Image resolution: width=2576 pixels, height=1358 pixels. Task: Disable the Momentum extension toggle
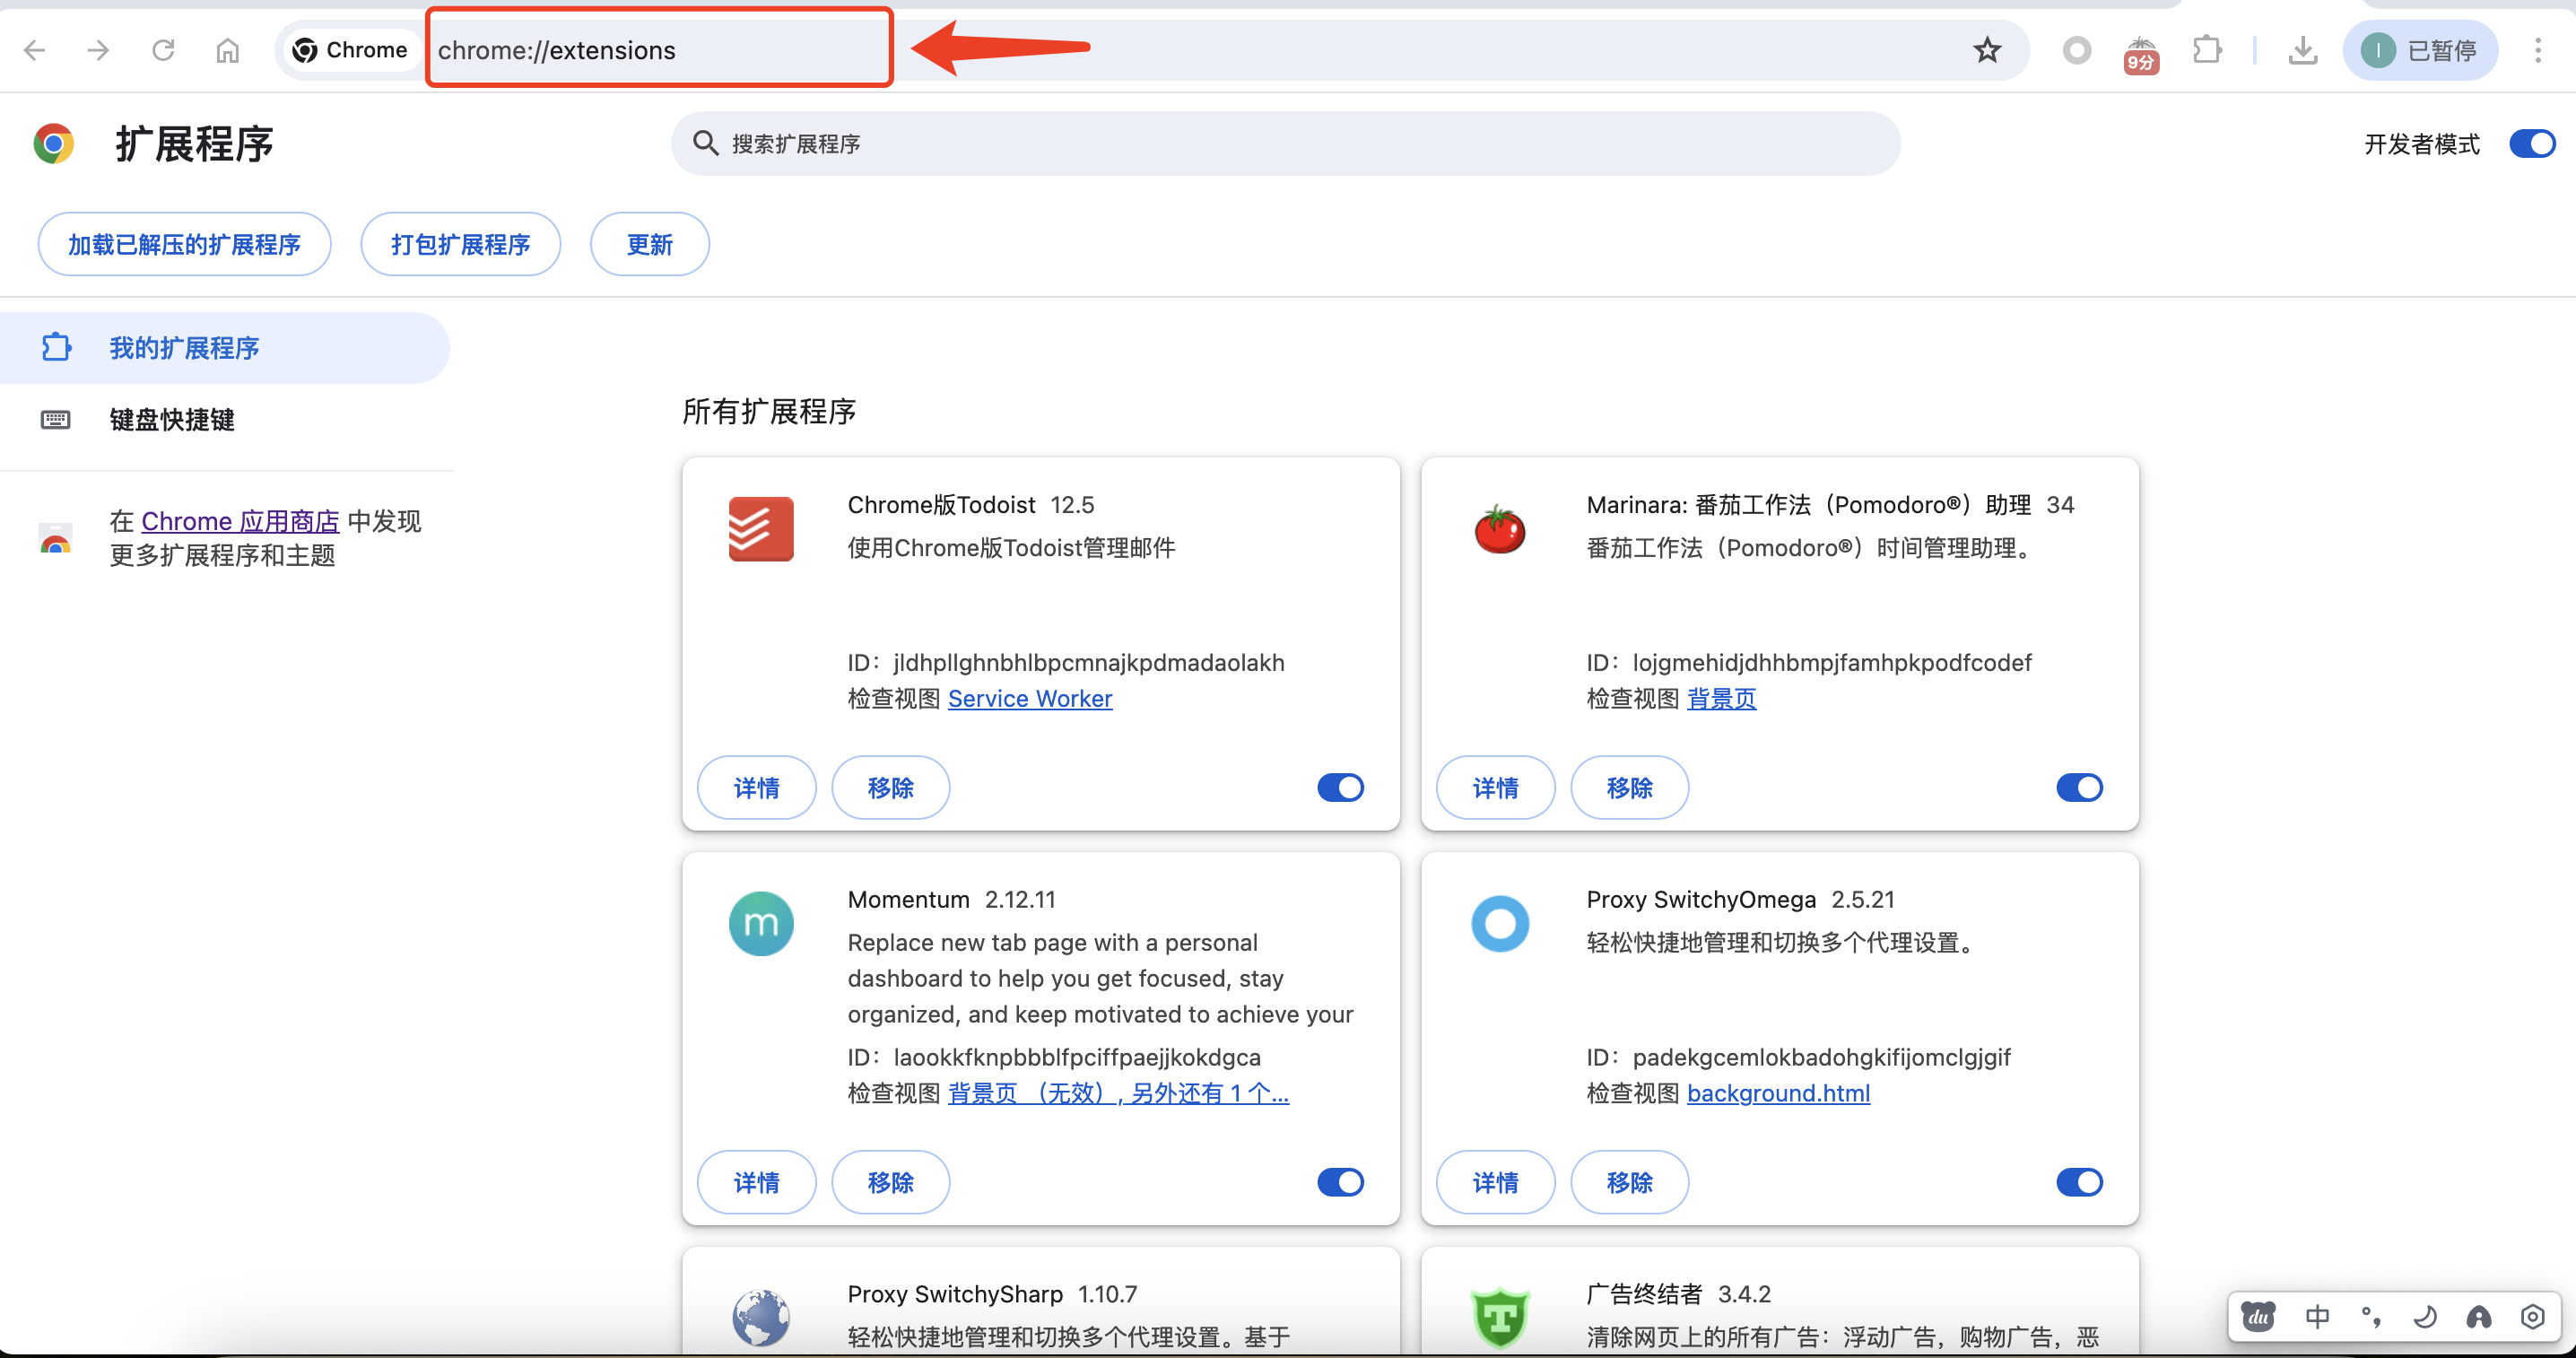(x=1340, y=1182)
